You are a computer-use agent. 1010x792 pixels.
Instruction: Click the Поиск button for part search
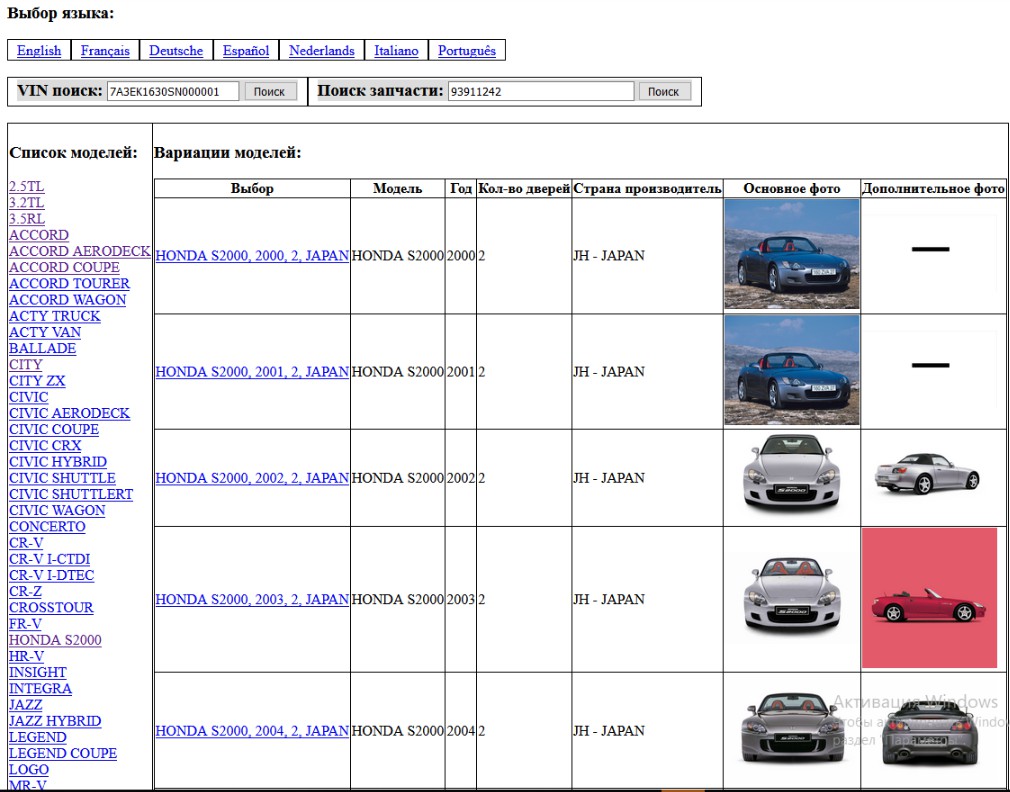[x=665, y=91]
